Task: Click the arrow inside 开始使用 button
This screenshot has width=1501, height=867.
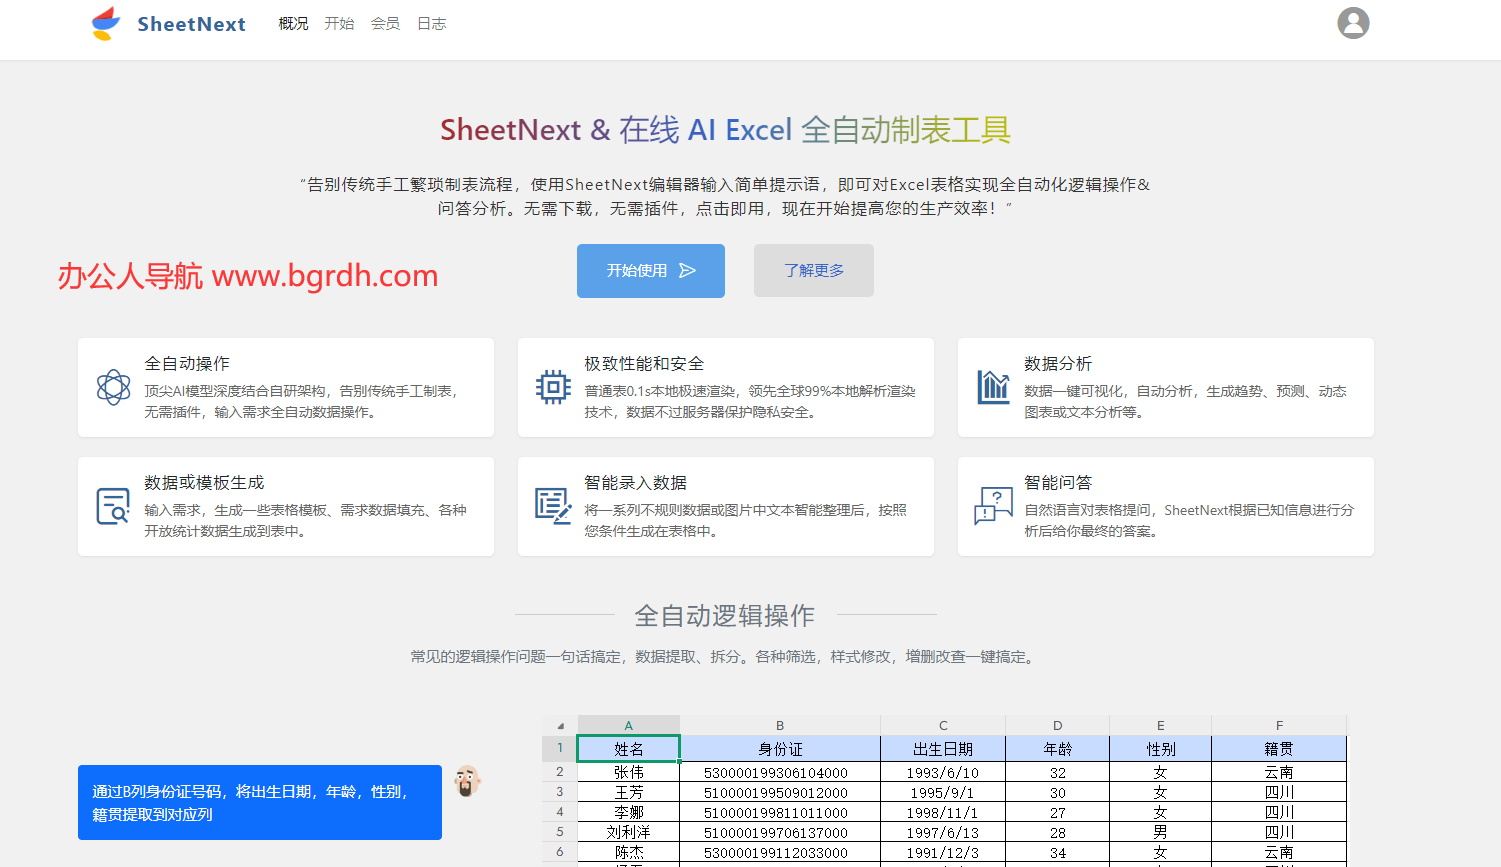Action: pos(688,270)
